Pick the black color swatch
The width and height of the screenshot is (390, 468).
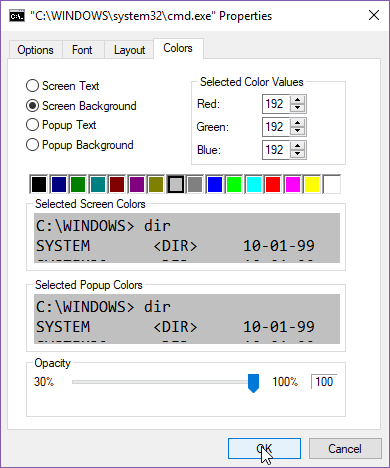click(39, 184)
